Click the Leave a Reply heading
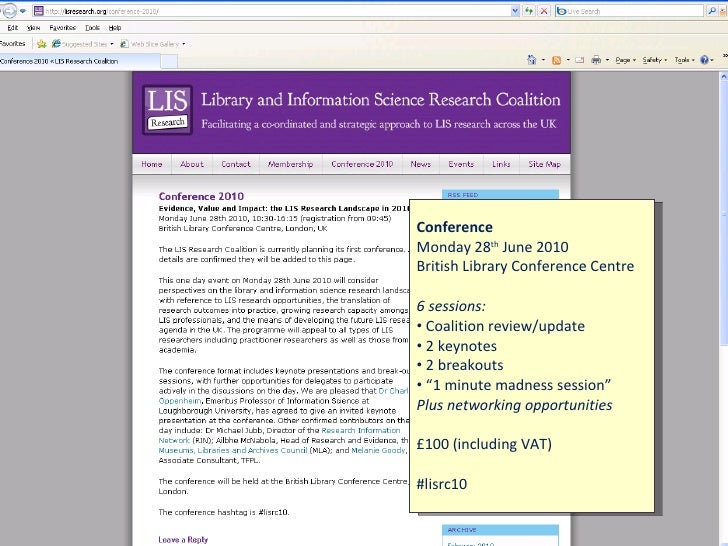This screenshot has width=728, height=546. pos(183,540)
